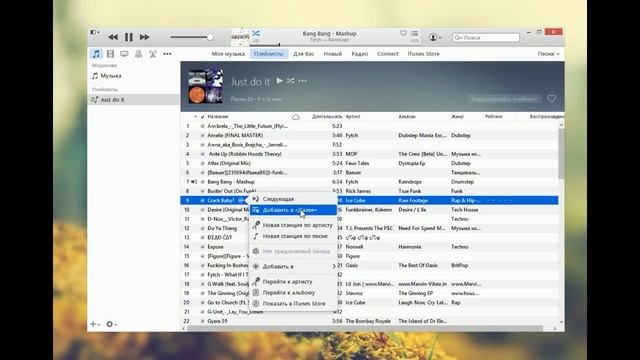The image size is (640, 360).
Task: Love the current song with heart icon
Action: coord(403,33)
